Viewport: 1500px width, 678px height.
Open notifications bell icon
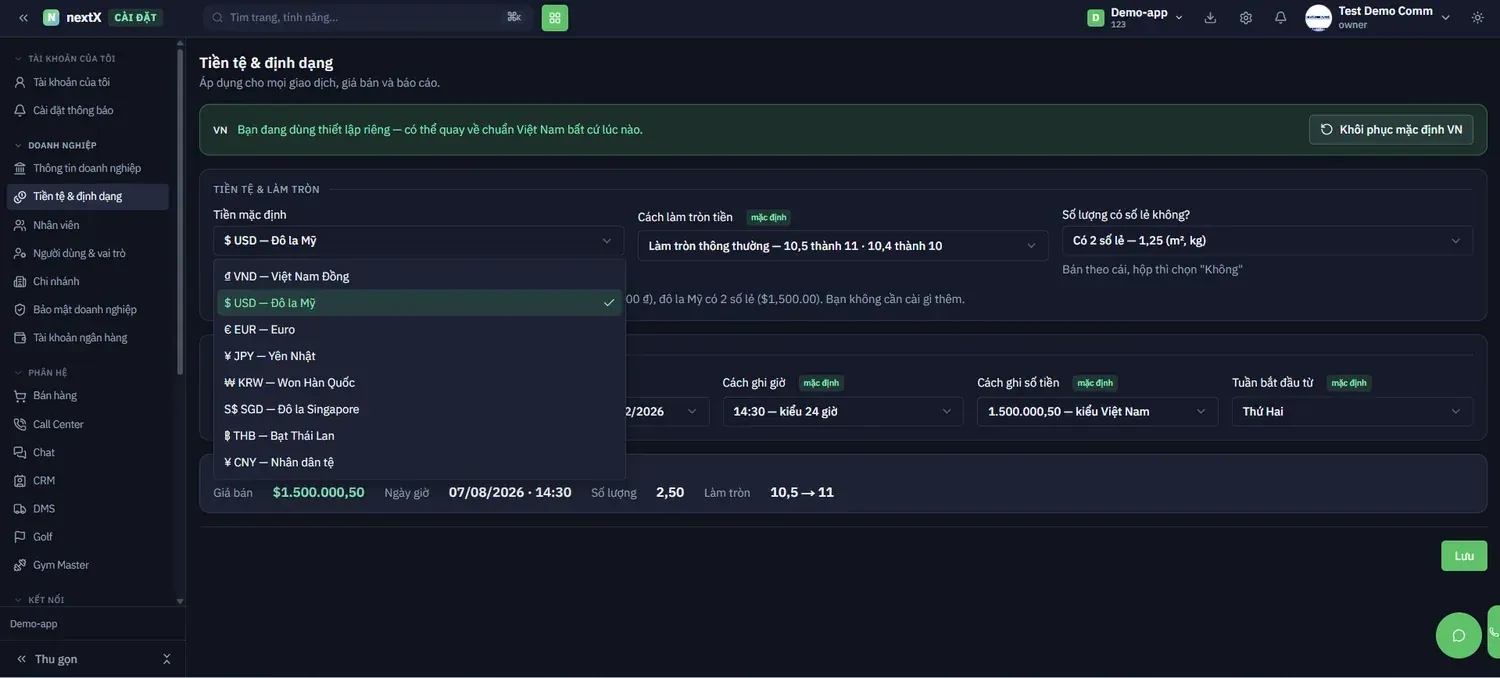tap(1281, 17)
